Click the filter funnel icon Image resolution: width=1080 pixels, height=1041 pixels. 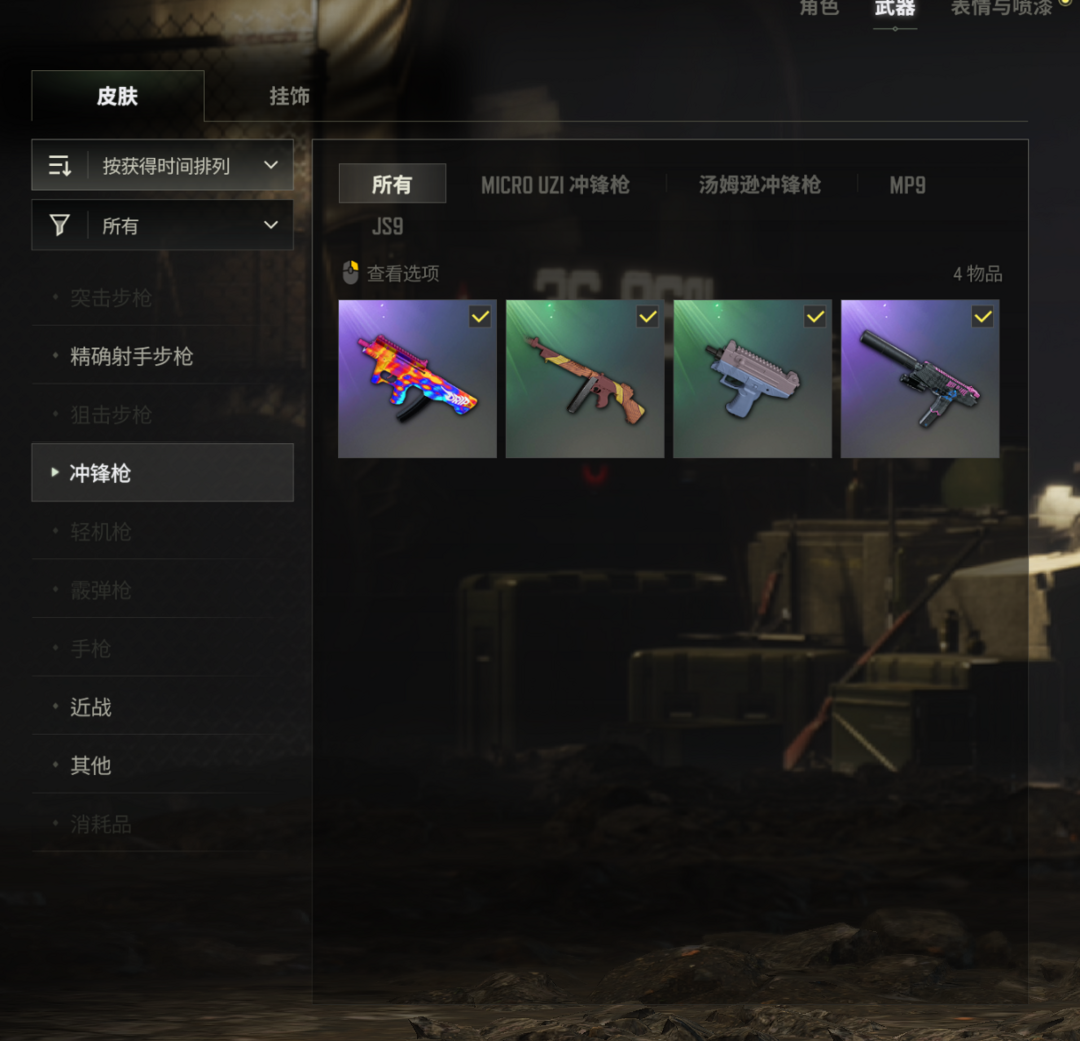tap(60, 225)
